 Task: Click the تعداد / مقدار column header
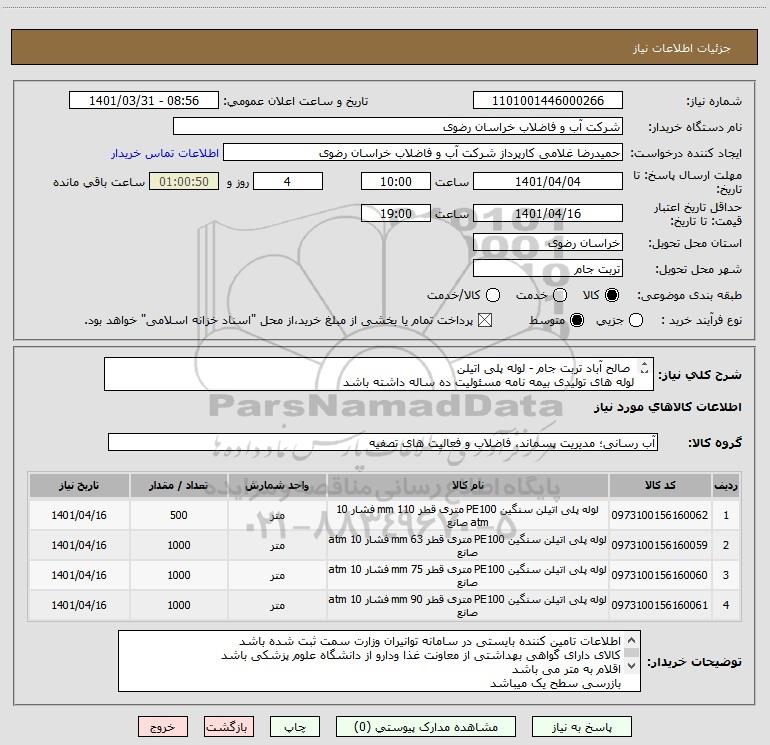point(178,485)
